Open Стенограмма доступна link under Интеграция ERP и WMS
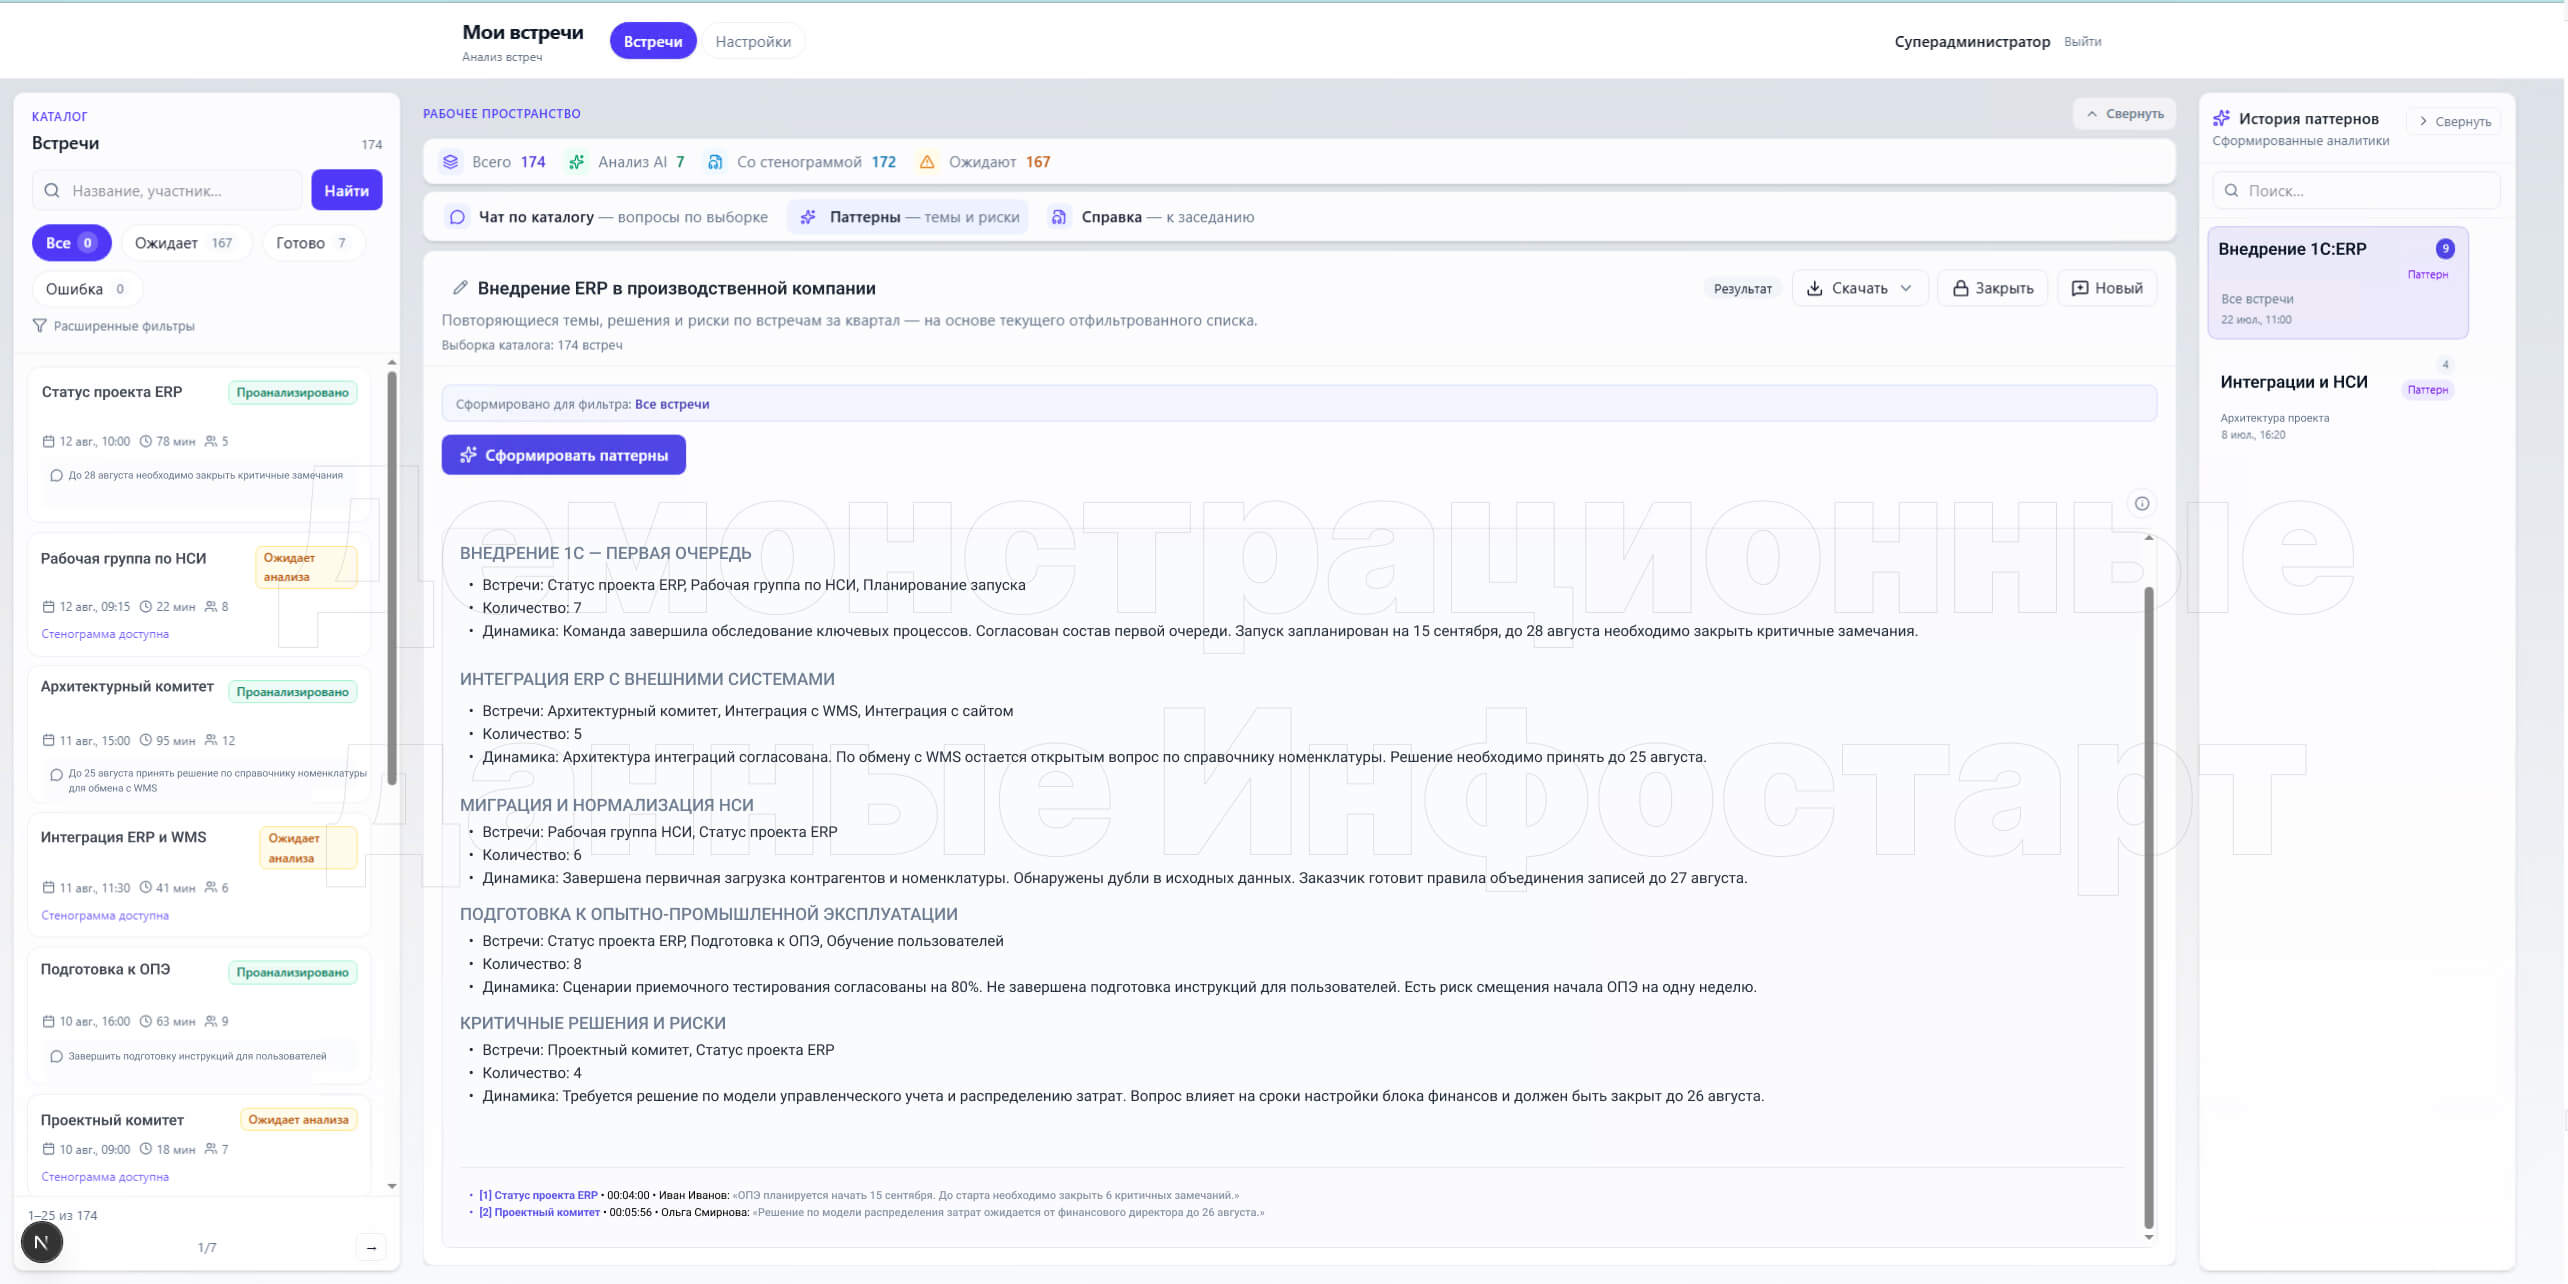This screenshot has height=1284, width=2568. [x=105, y=915]
